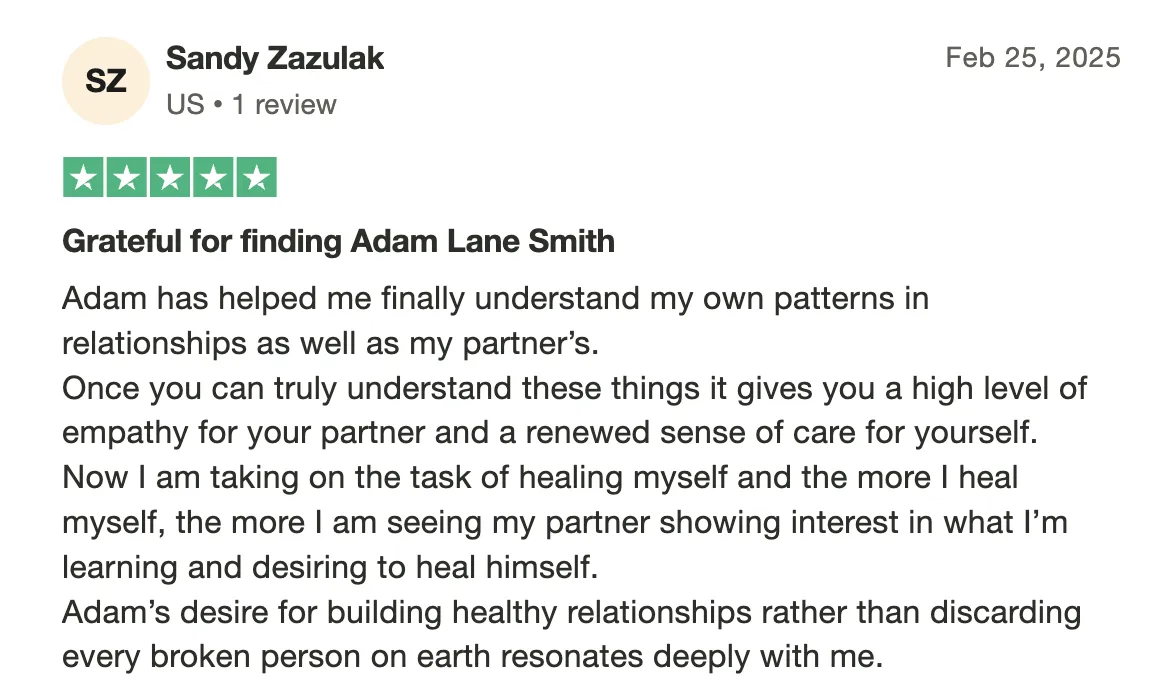Click the fourth green rating star

point(213,177)
